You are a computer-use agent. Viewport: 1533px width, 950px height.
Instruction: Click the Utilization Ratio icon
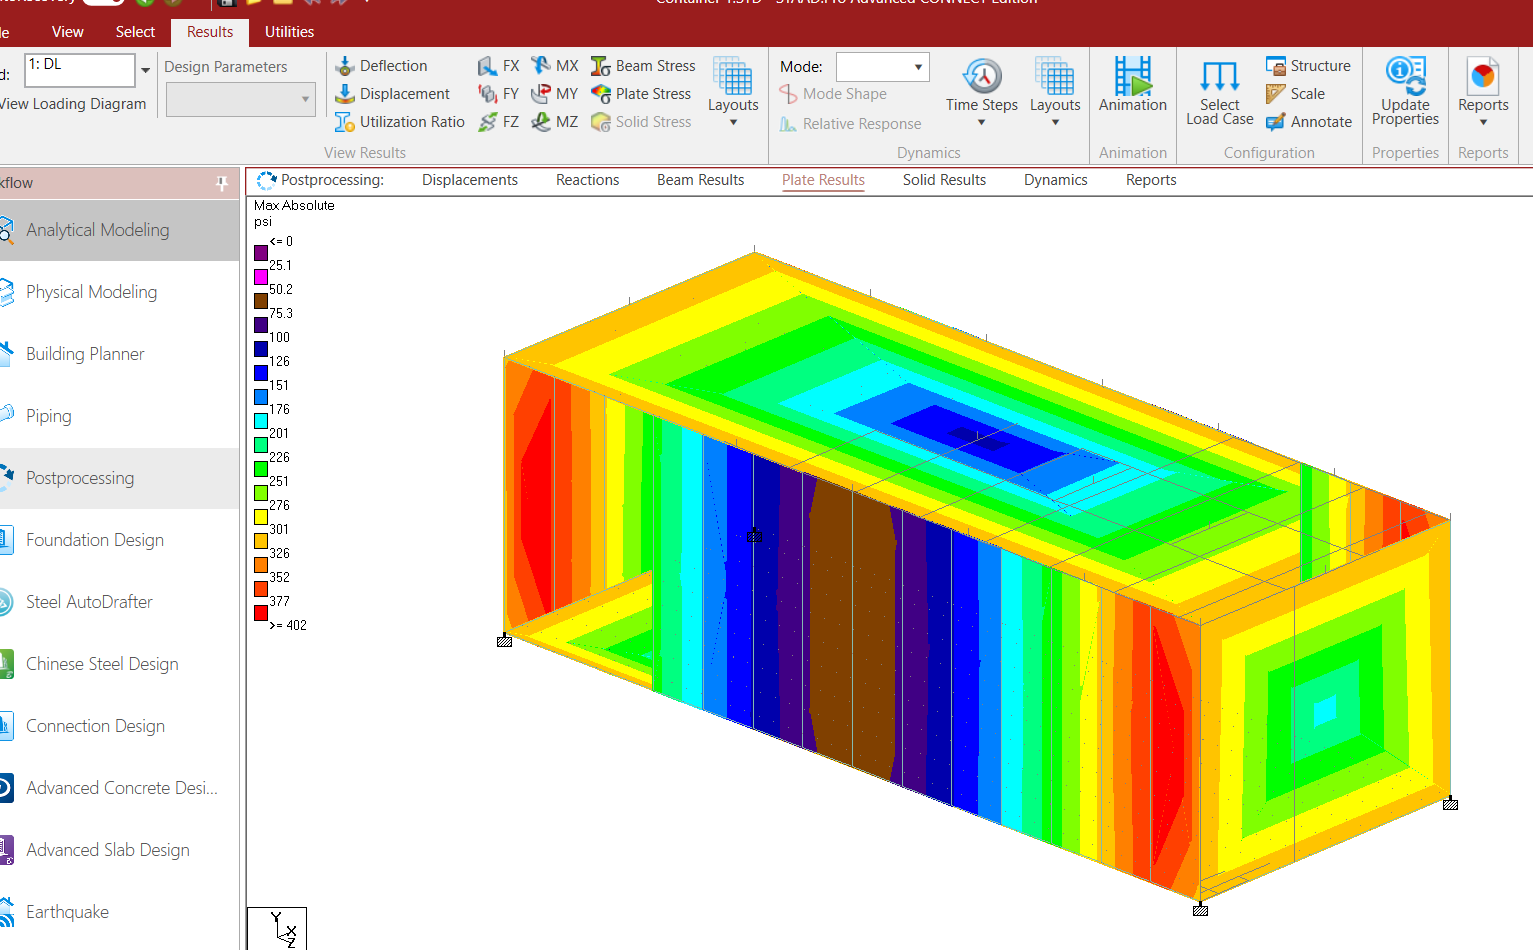click(345, 122)
